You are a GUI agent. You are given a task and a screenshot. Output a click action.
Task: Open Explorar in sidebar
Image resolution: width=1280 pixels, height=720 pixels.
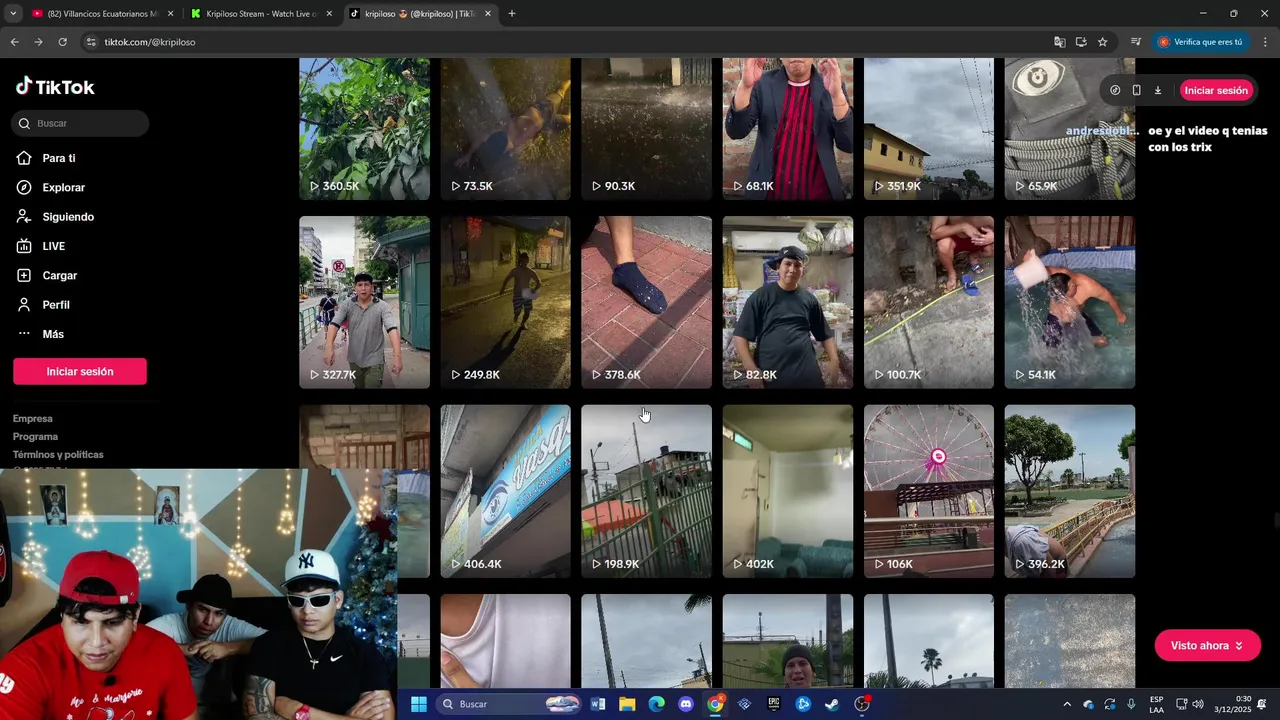click(x=63, y=187)
